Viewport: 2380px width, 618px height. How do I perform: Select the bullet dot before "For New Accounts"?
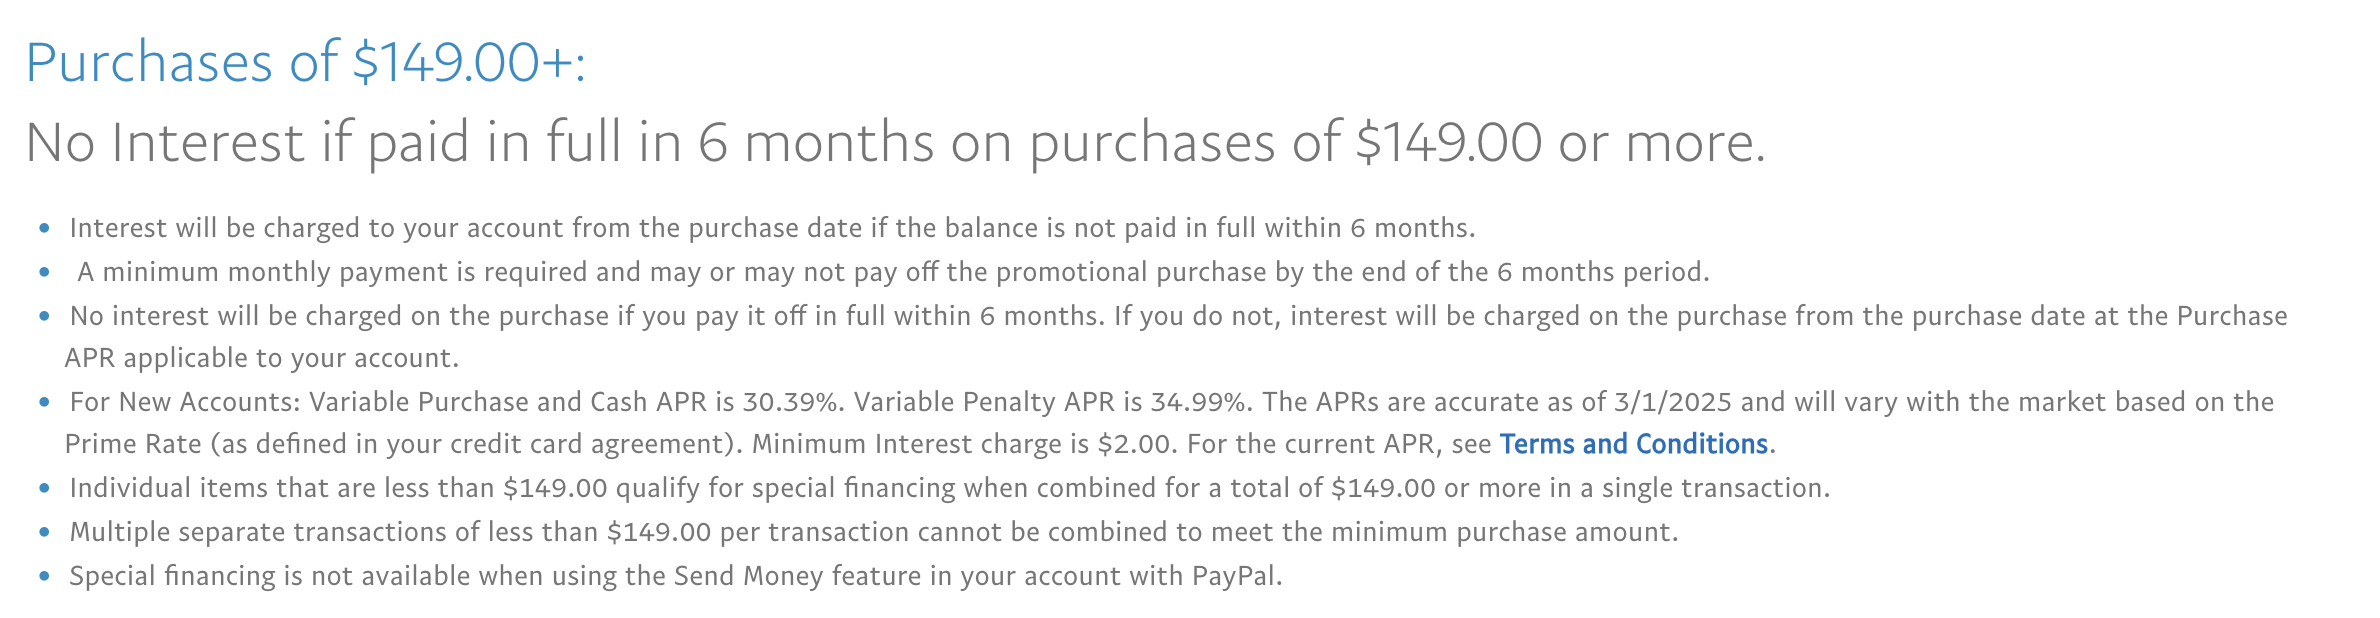[44, 403]
